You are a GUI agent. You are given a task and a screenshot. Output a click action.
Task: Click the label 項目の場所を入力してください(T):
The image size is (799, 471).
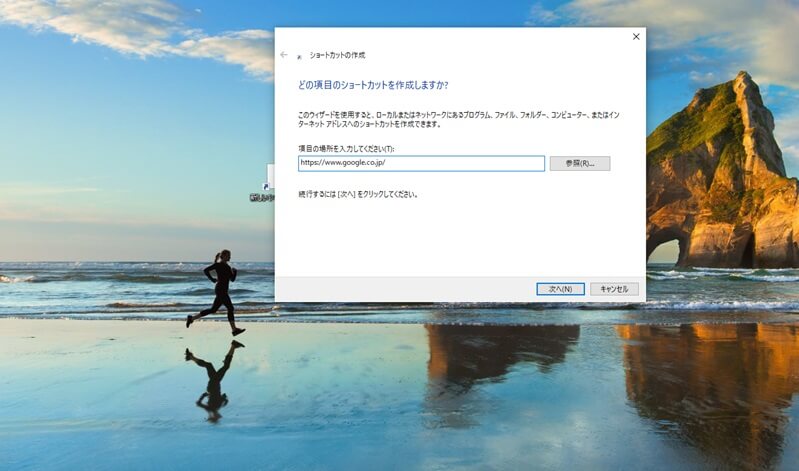click(347, 149)
